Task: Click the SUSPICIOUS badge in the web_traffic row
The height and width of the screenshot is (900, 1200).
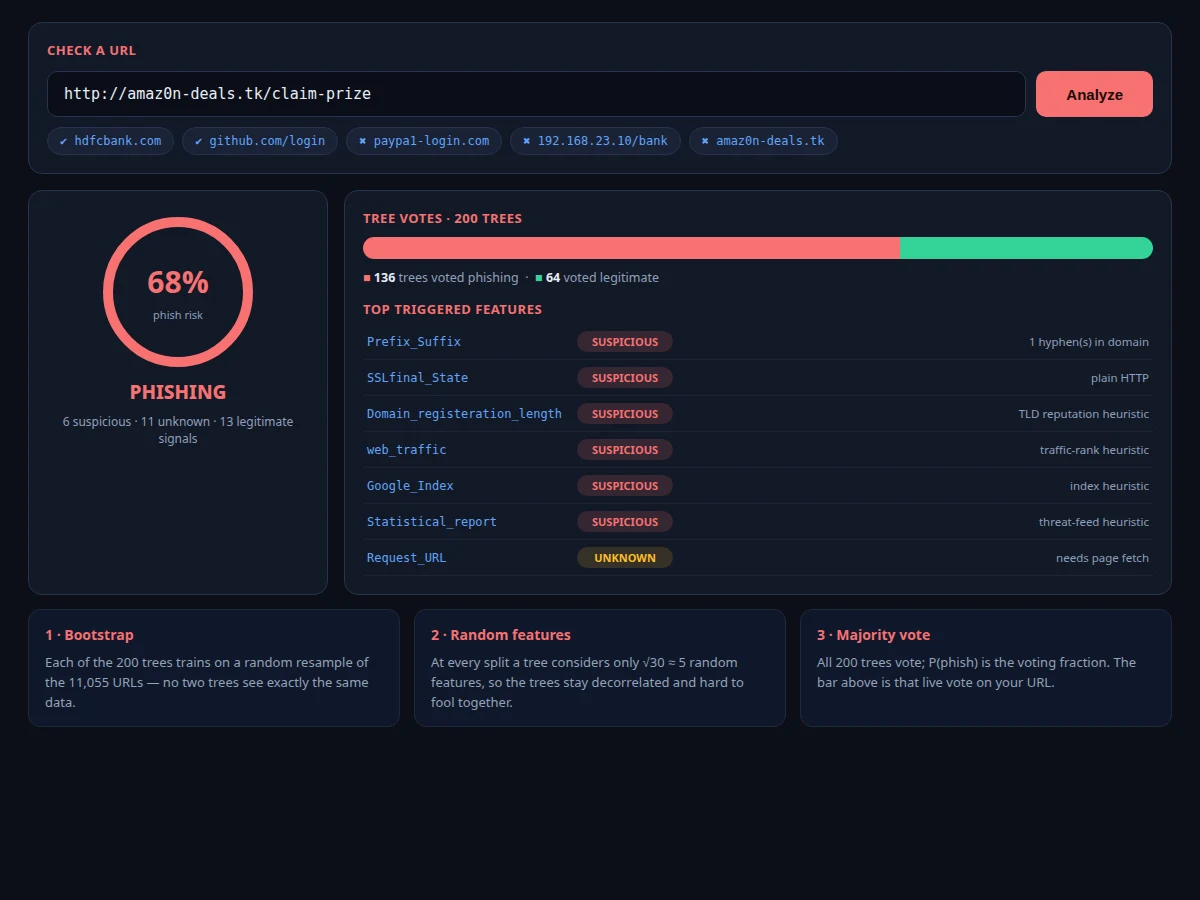Action: point(625,450)
